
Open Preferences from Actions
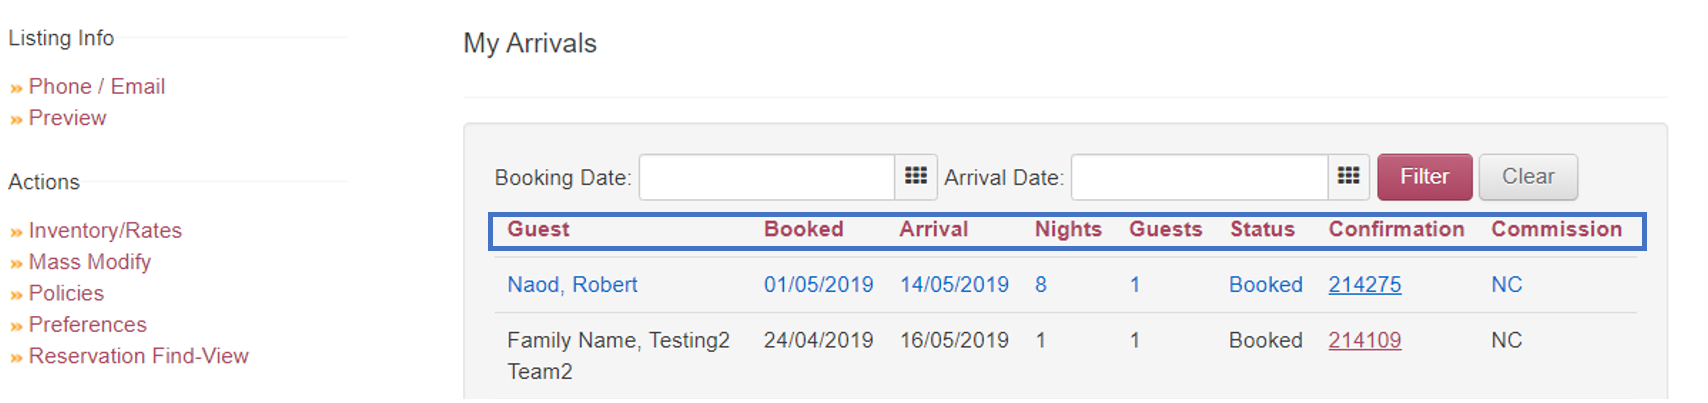click(88, 325)
